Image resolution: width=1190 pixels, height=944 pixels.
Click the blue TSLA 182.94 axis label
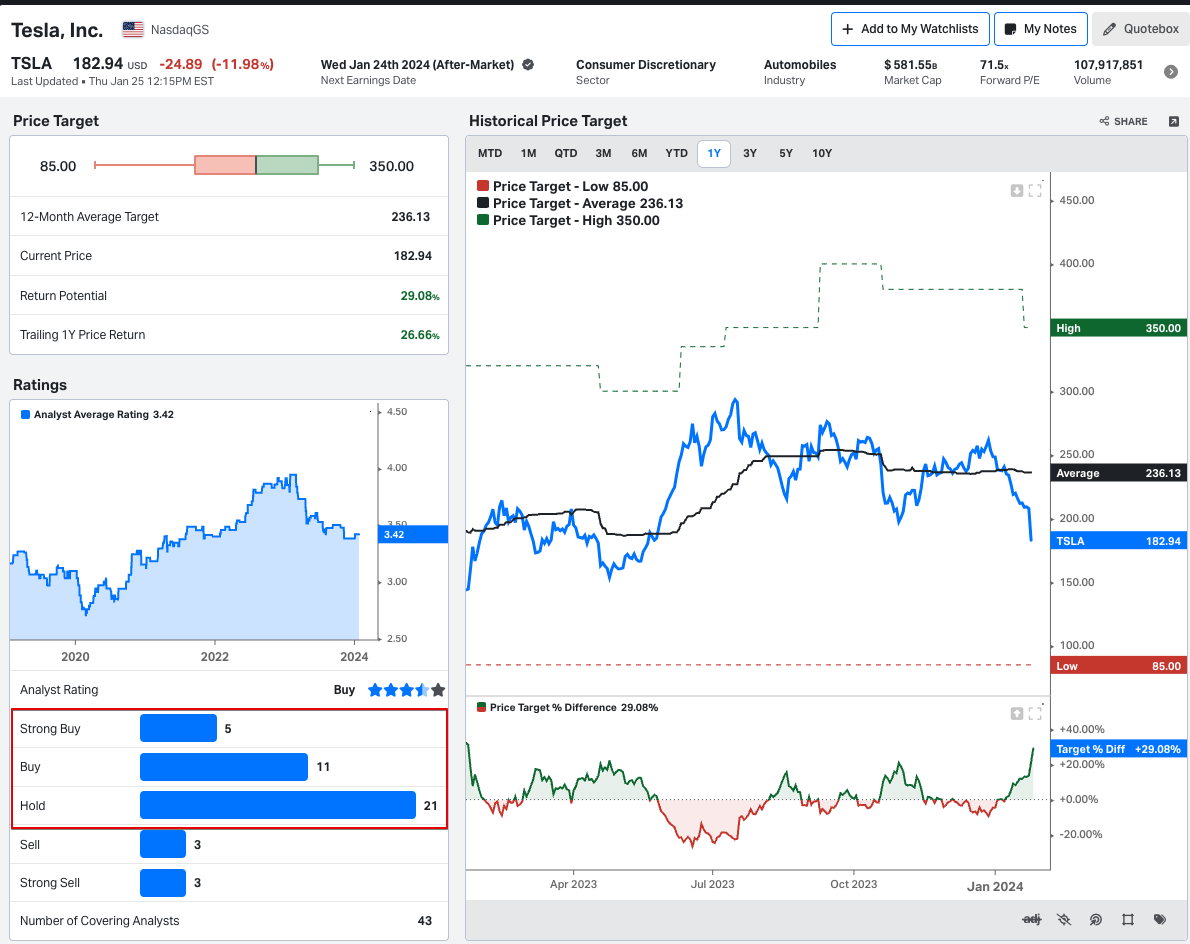click(1119, 541)
